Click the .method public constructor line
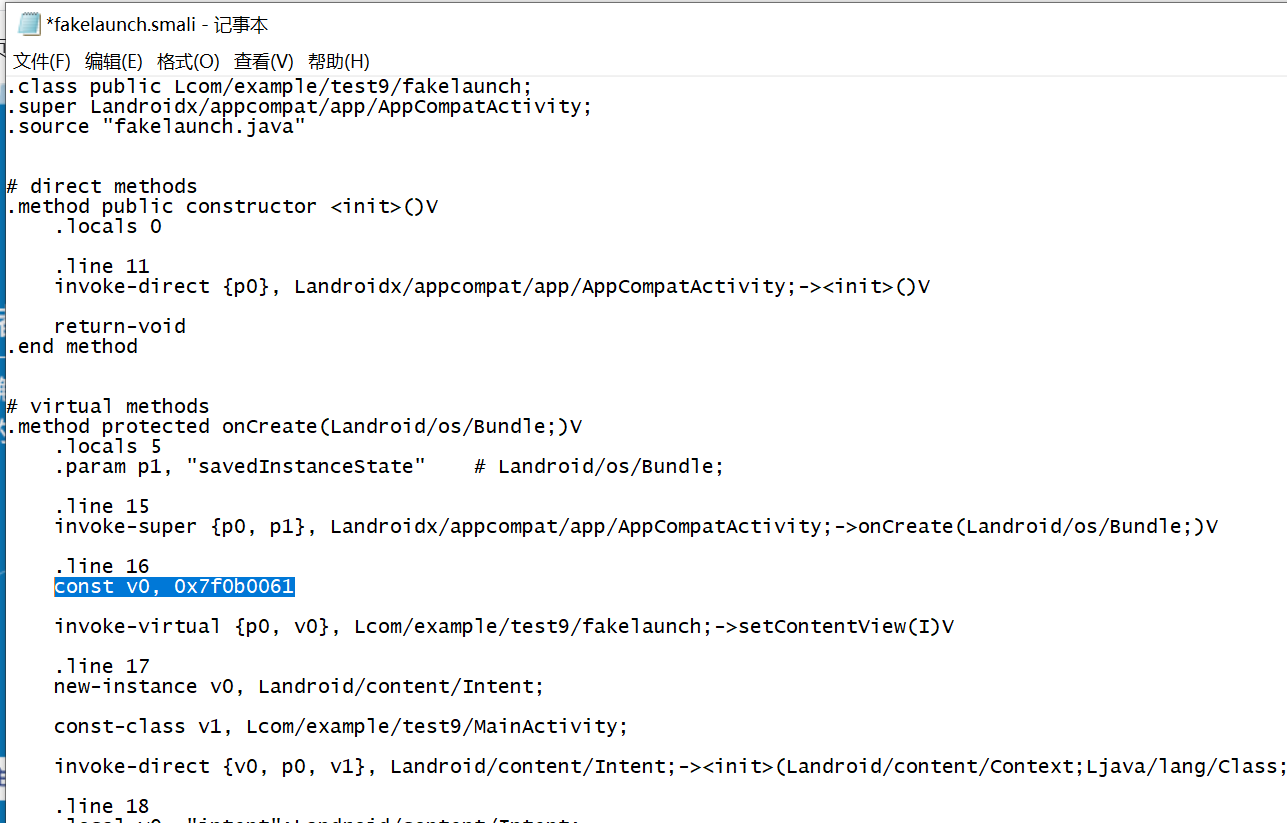The width and height of the screenshot is (1287, 823). [x=222, y=206]
